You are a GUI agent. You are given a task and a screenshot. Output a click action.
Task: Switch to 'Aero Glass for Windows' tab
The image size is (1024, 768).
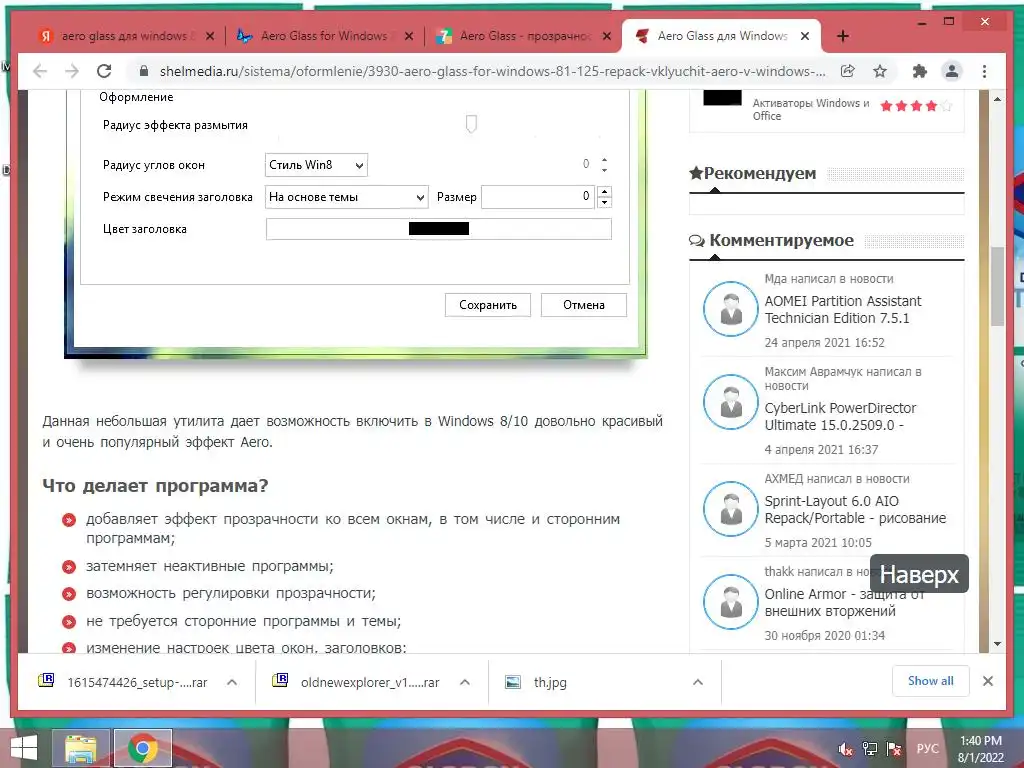point(324,36)
